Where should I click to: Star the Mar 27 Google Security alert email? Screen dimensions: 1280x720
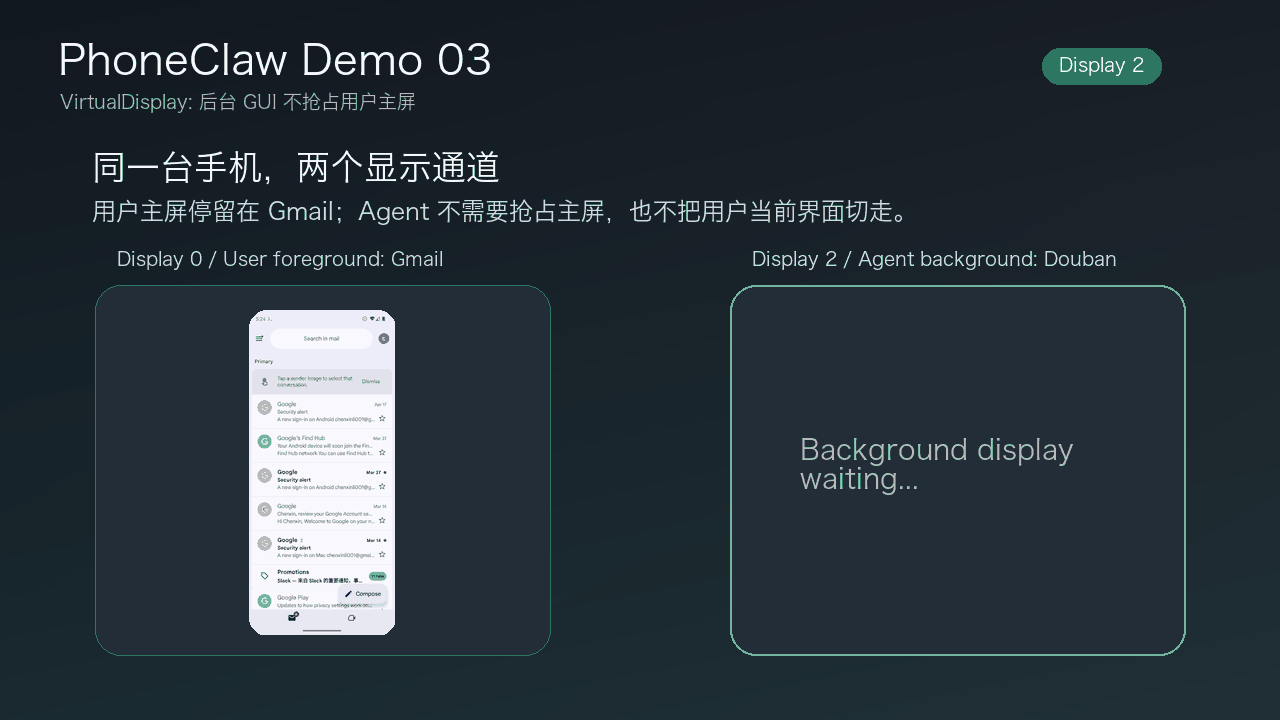pos(382,487)
